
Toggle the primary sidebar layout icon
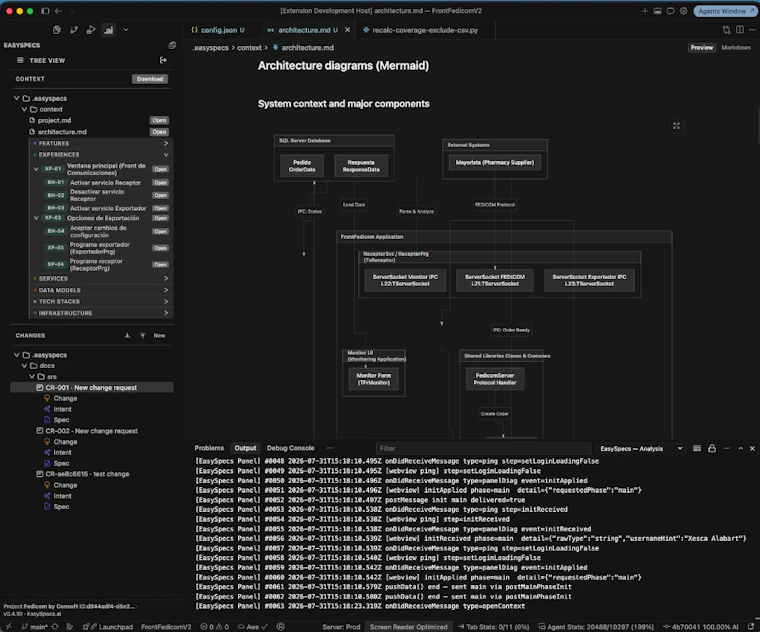pyautogui.click(x=45, y=11)
